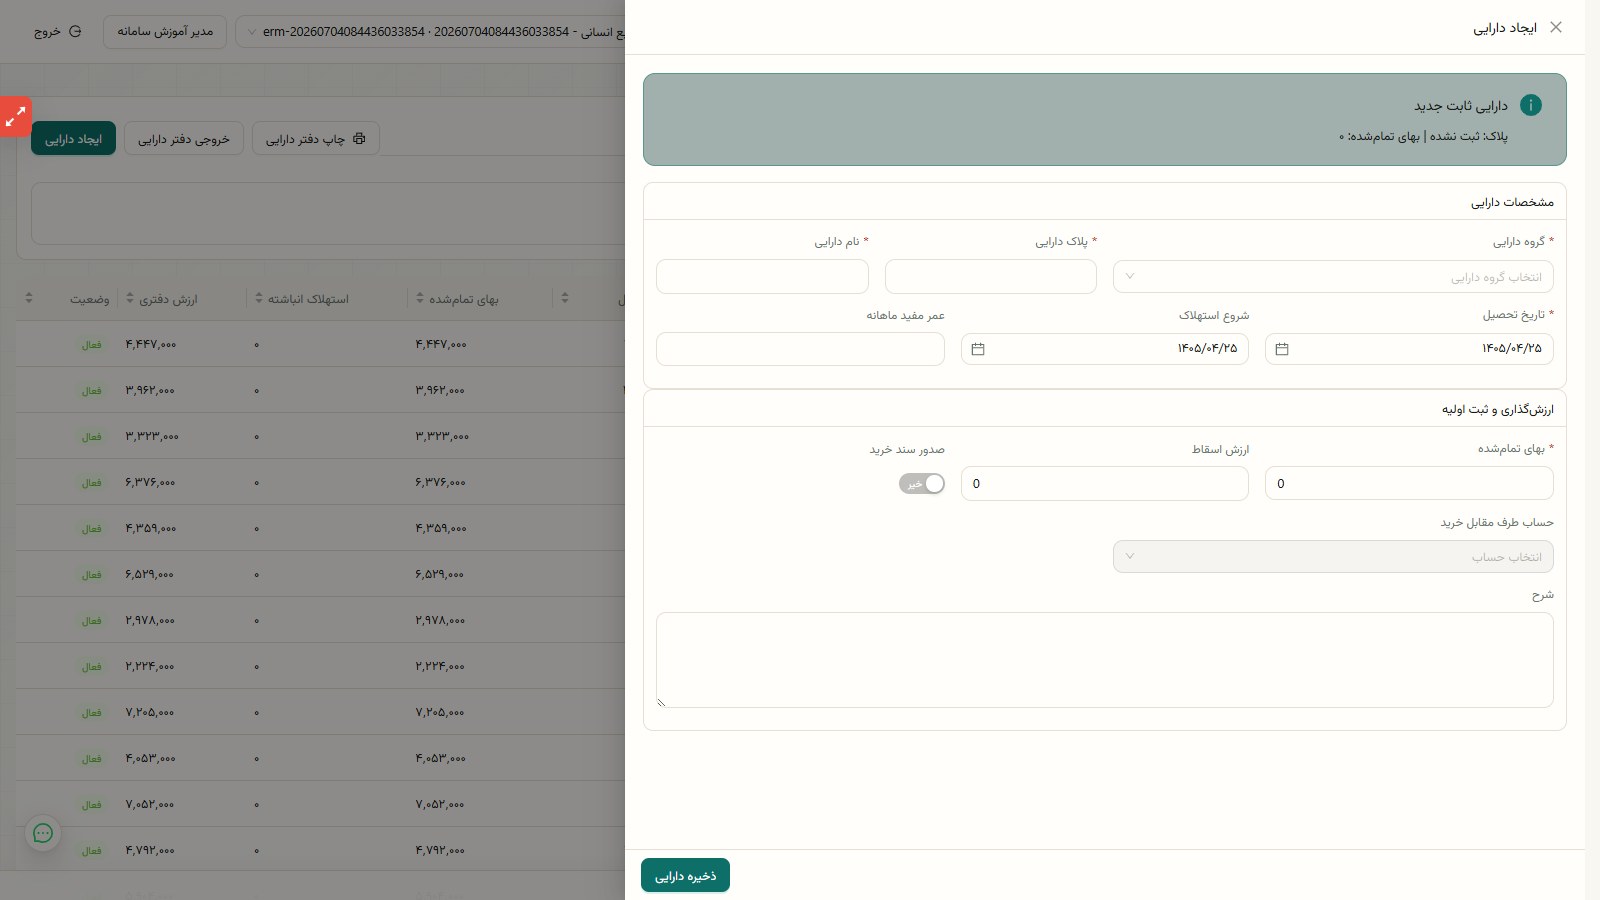The image size is (1600, 900).
Task: Toggle the صدور سند خرید switch
Action: tap(922, 484)
